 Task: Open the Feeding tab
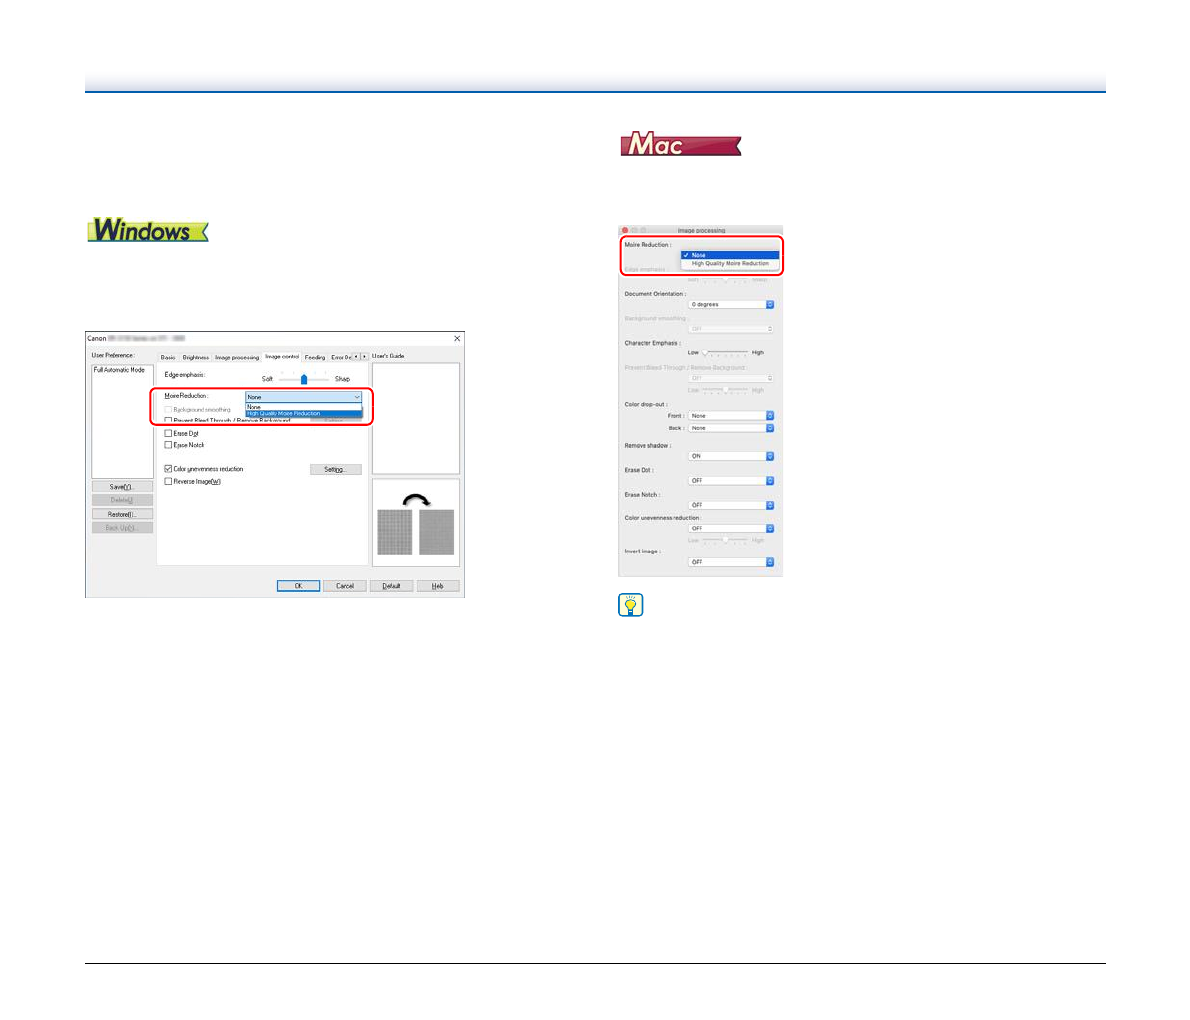point(315,357)
